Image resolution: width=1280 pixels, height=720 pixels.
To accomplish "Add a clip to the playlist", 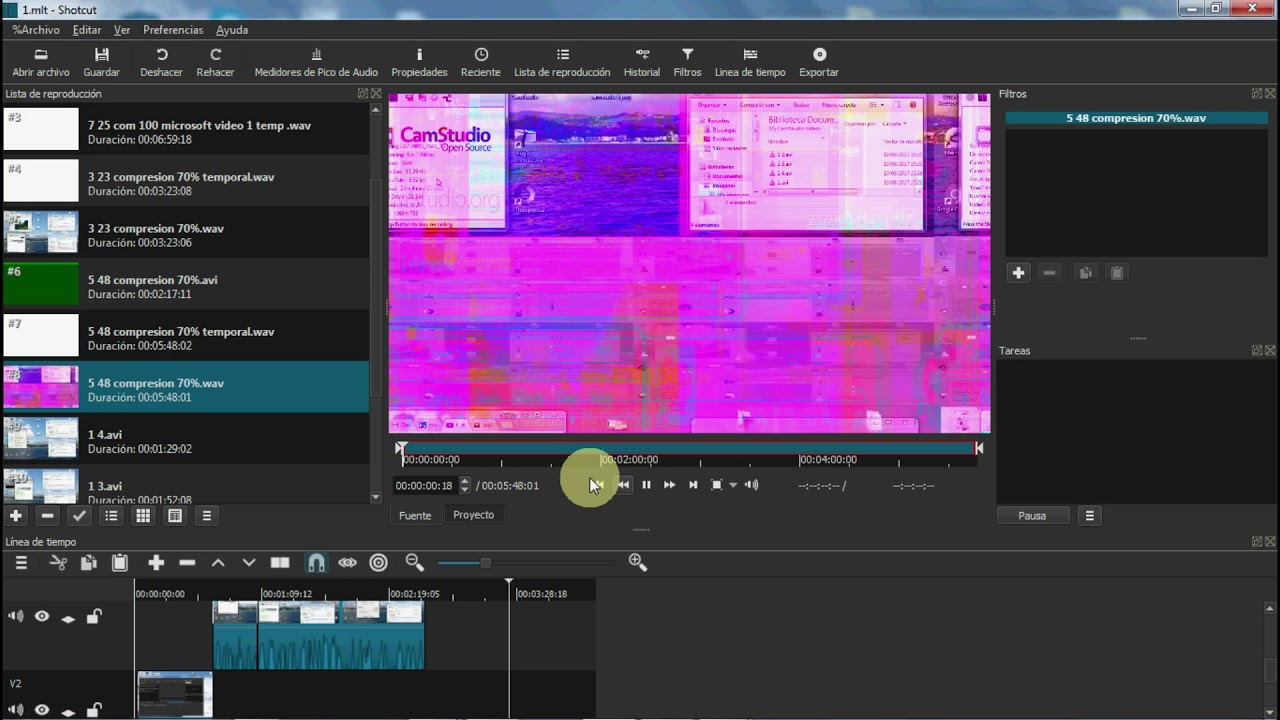I will [16, 516].
